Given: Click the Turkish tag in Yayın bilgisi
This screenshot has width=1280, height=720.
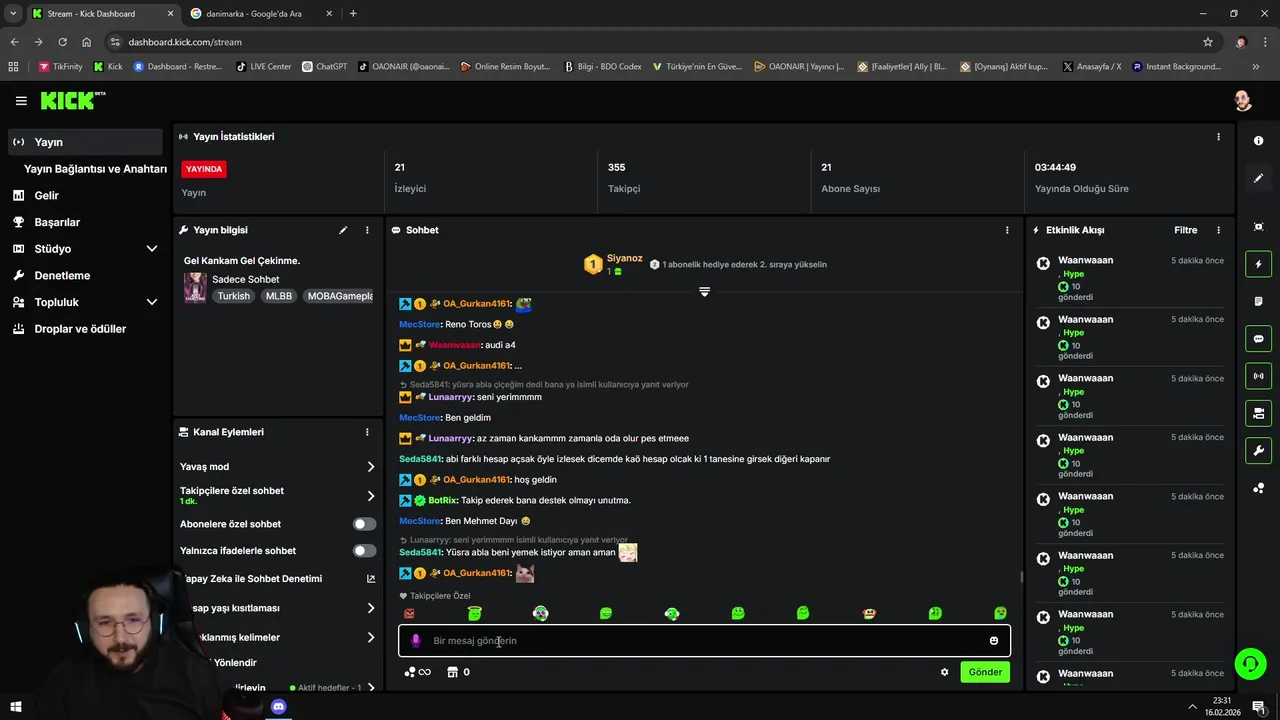Looking at the screenshot, I should pos(234,296).
